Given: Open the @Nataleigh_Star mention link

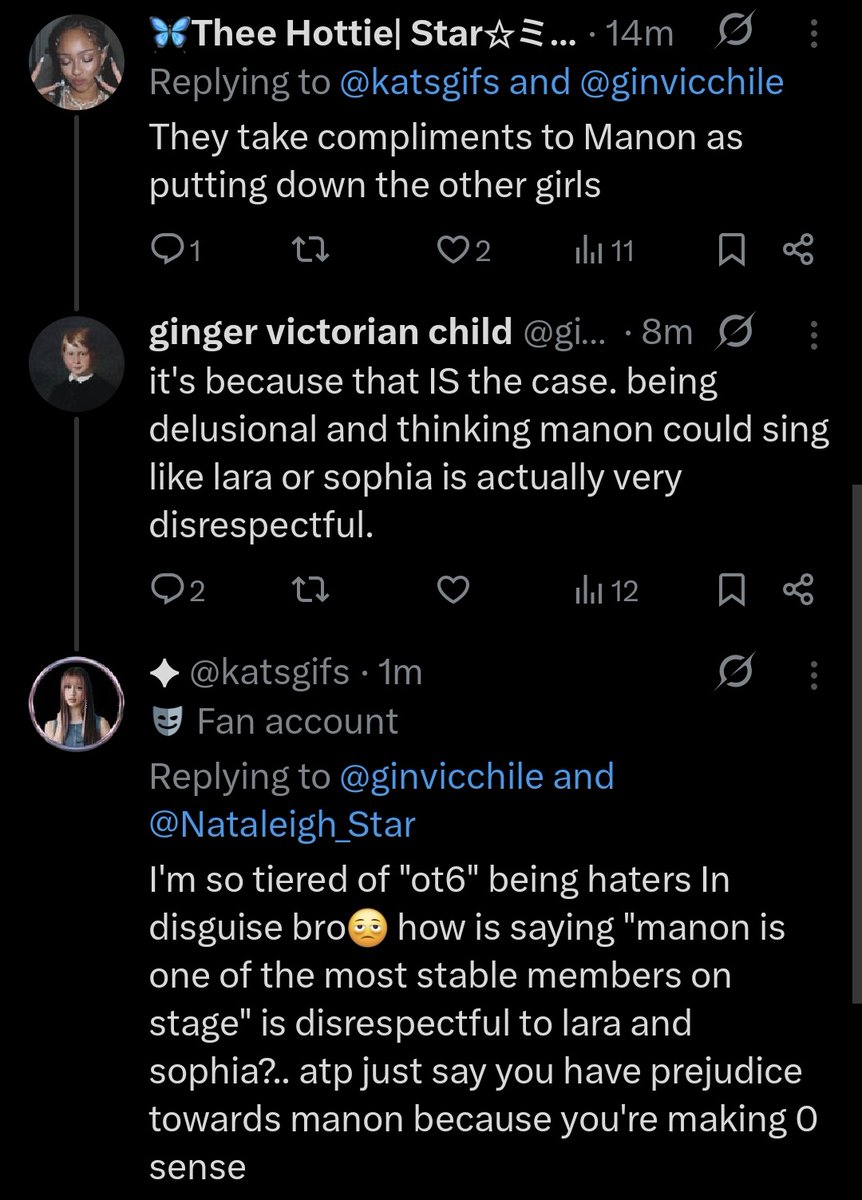Looking at the screenshot, I should click(x=282, y=825).
